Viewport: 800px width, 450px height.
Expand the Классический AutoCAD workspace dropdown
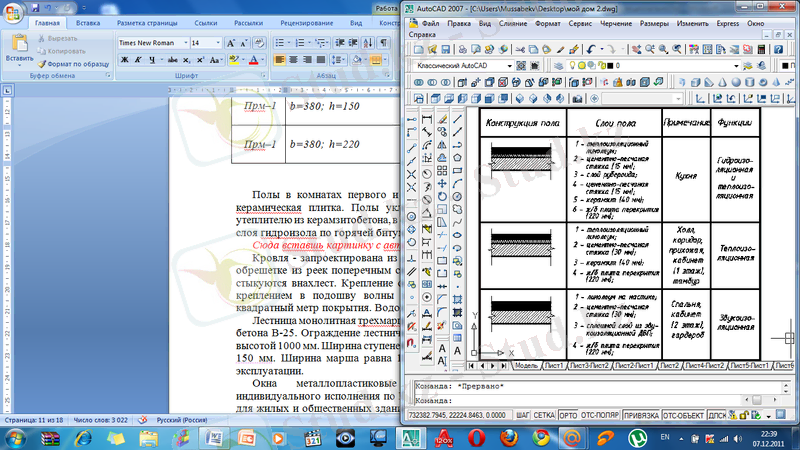click(509, 66)
